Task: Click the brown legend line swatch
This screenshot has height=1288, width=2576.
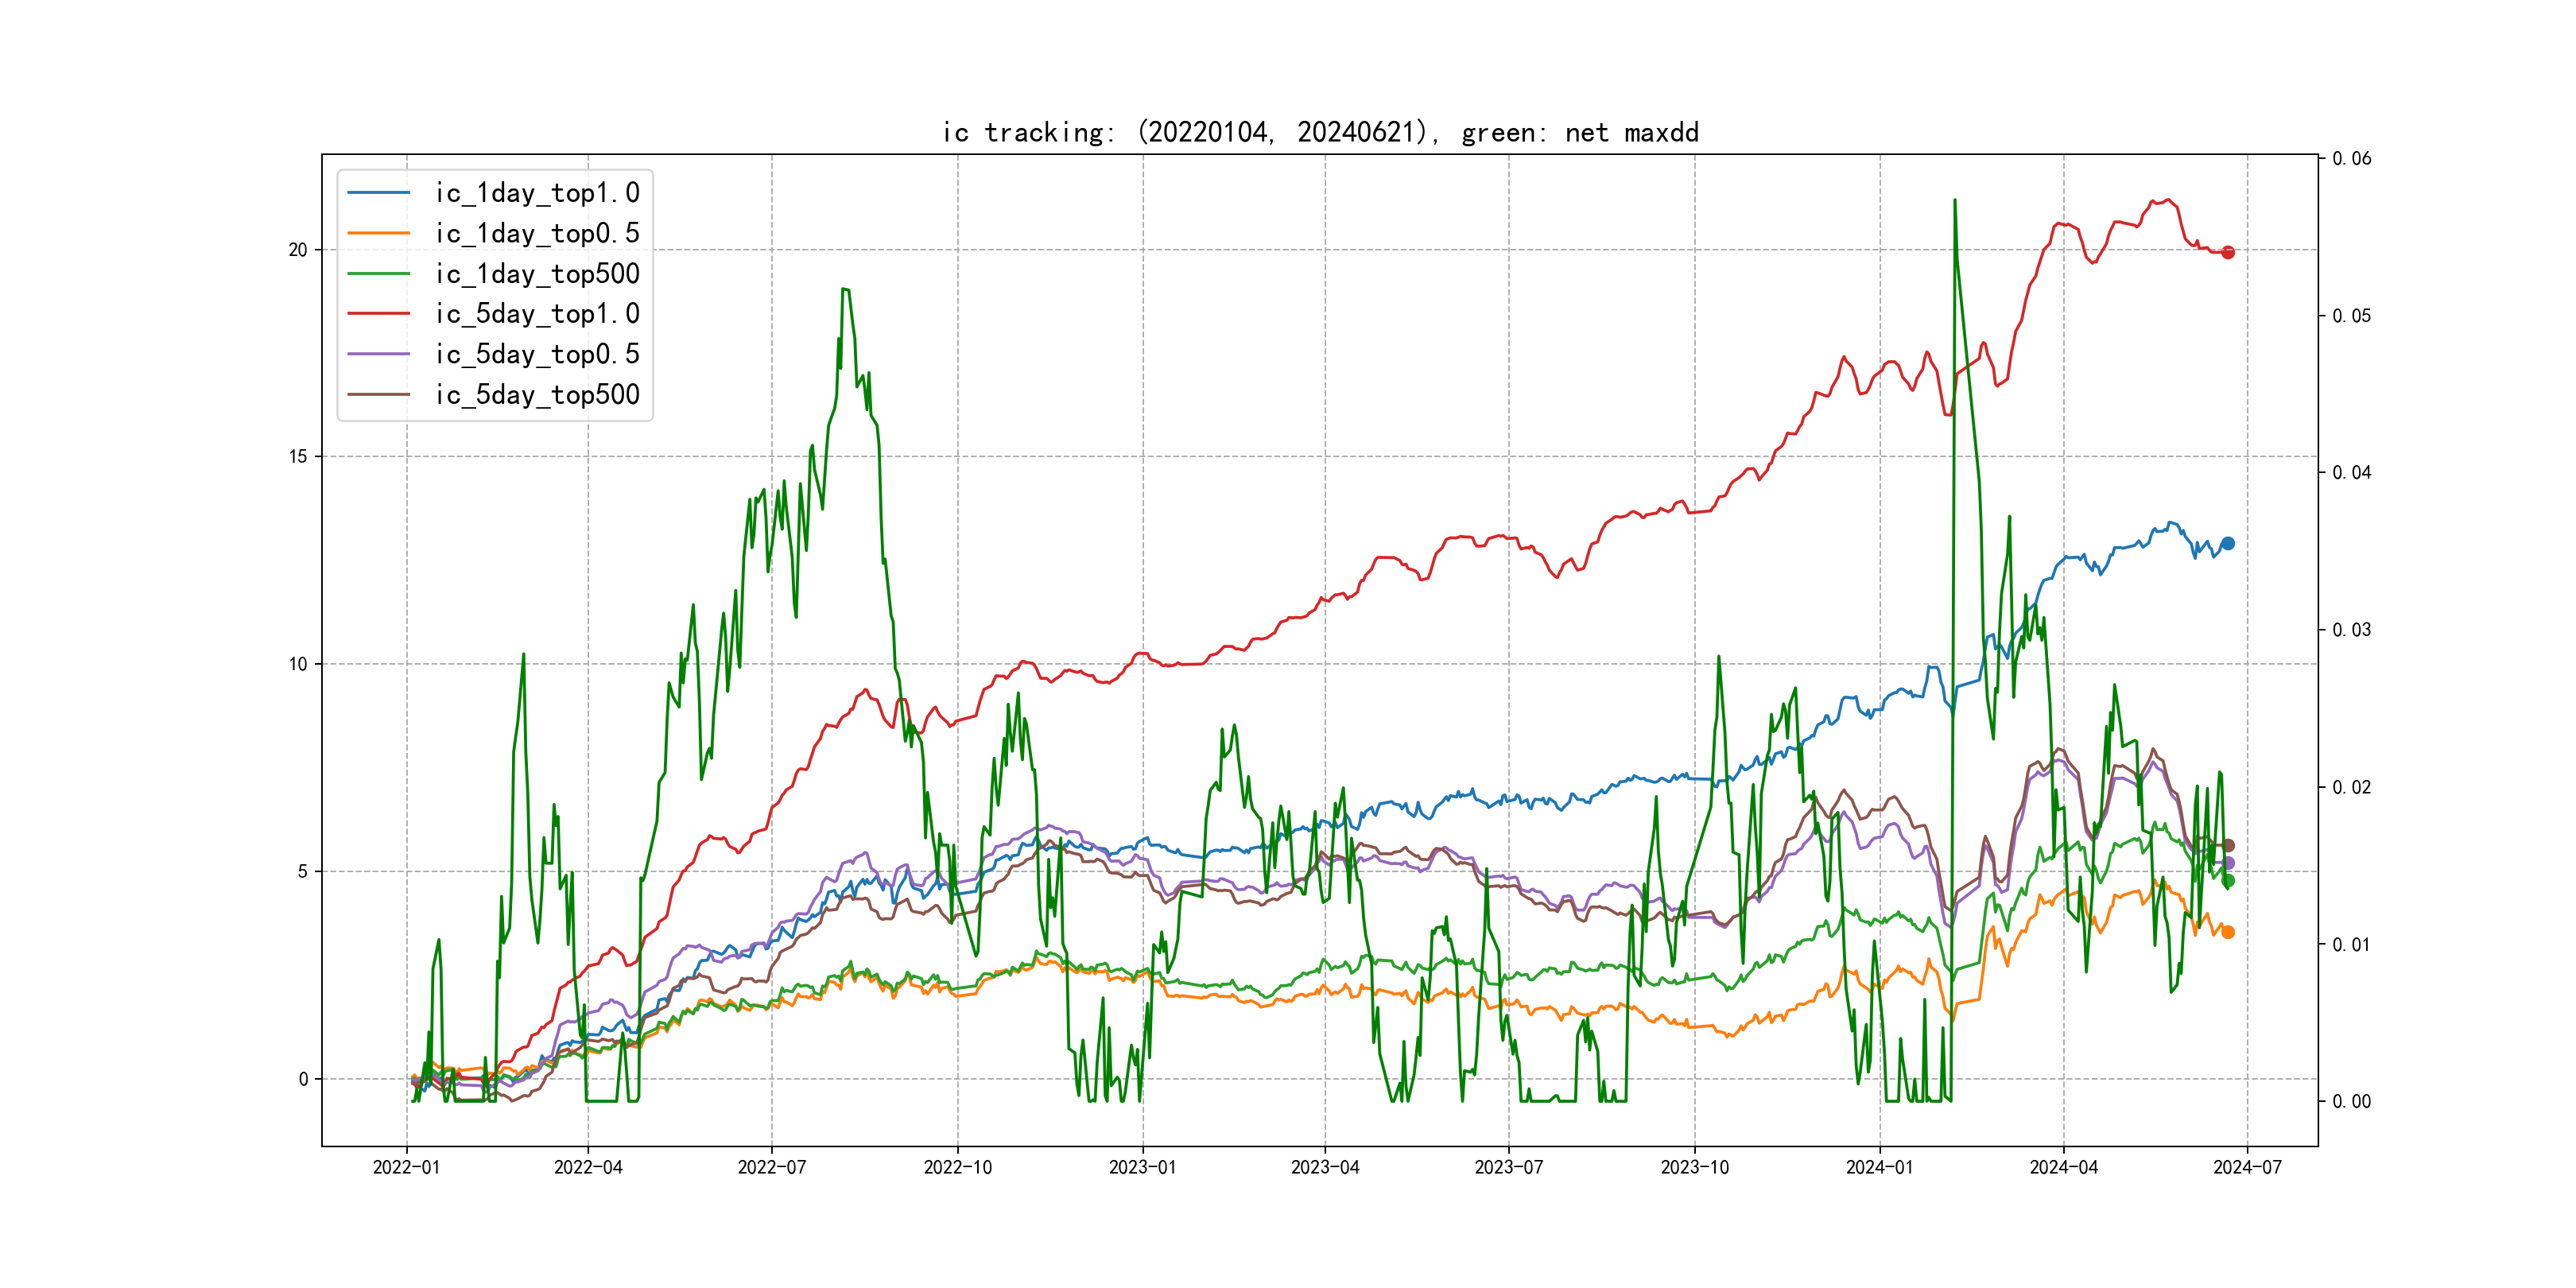Action: [378, 395]
